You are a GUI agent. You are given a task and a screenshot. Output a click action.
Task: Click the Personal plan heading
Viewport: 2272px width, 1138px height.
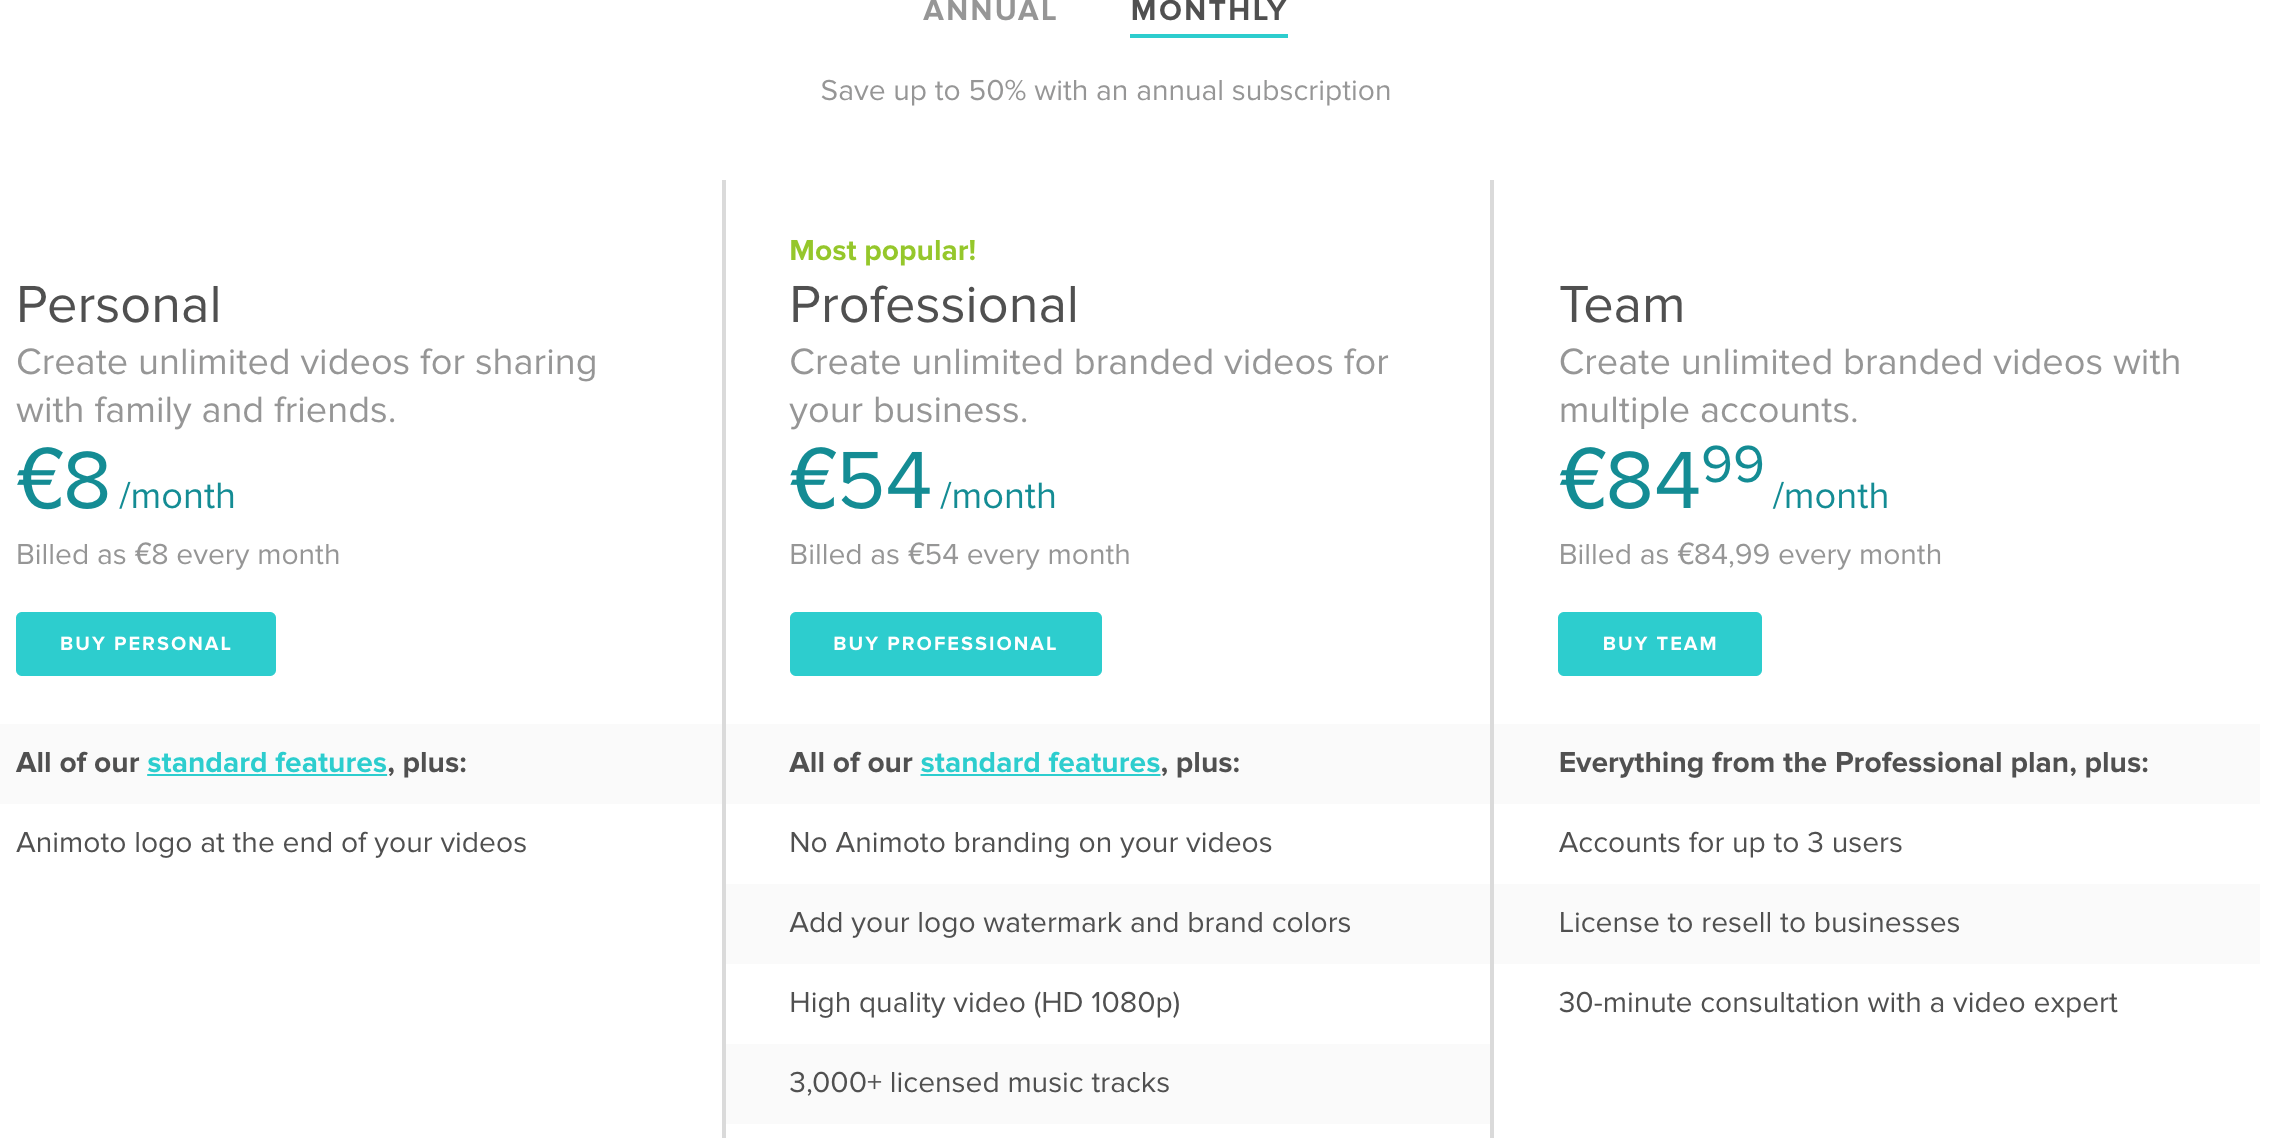coord(120,305)
